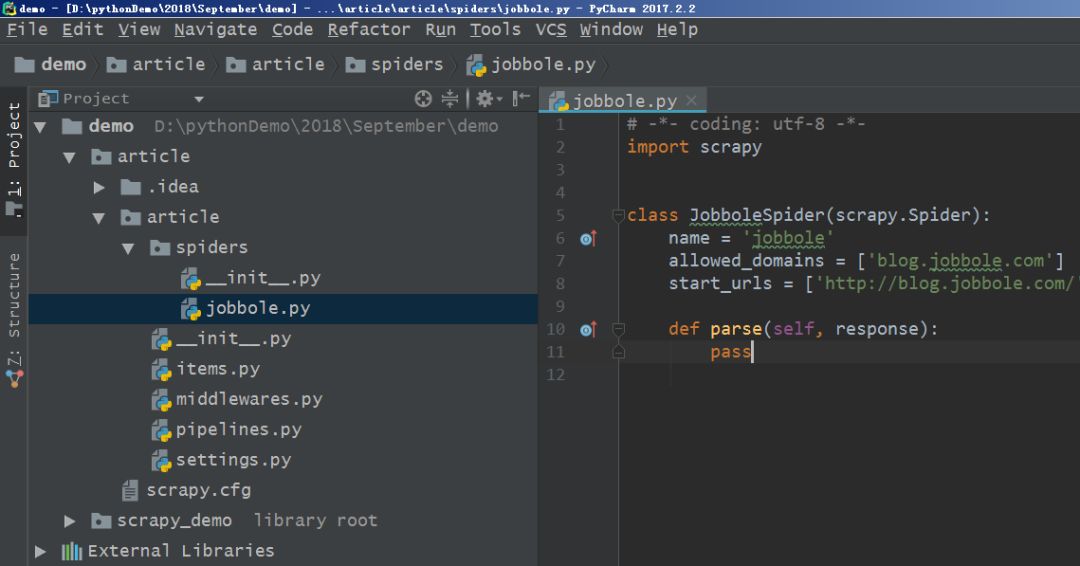This screenshot has width=1080, height=566.
Task: Collapse the spiders folder
Action: click(x=128, y=248)
